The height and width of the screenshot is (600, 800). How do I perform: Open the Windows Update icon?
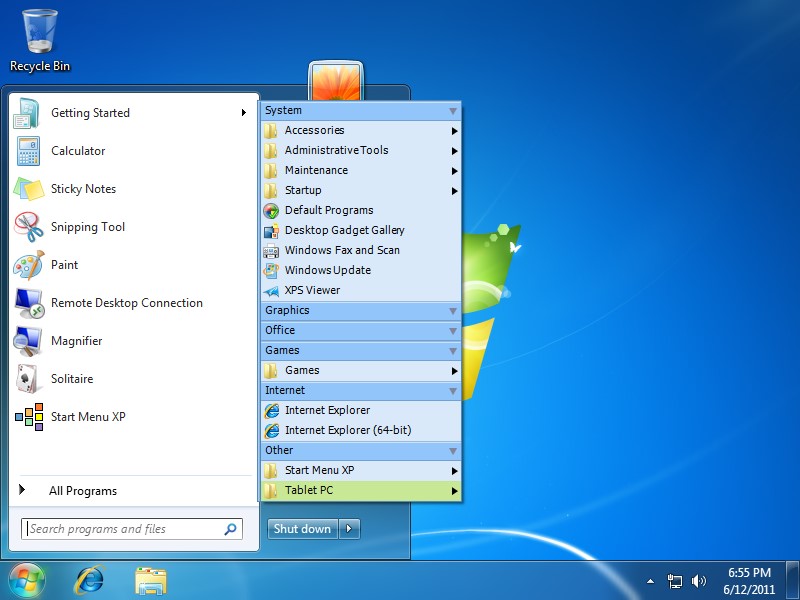[x=271, y=270]
